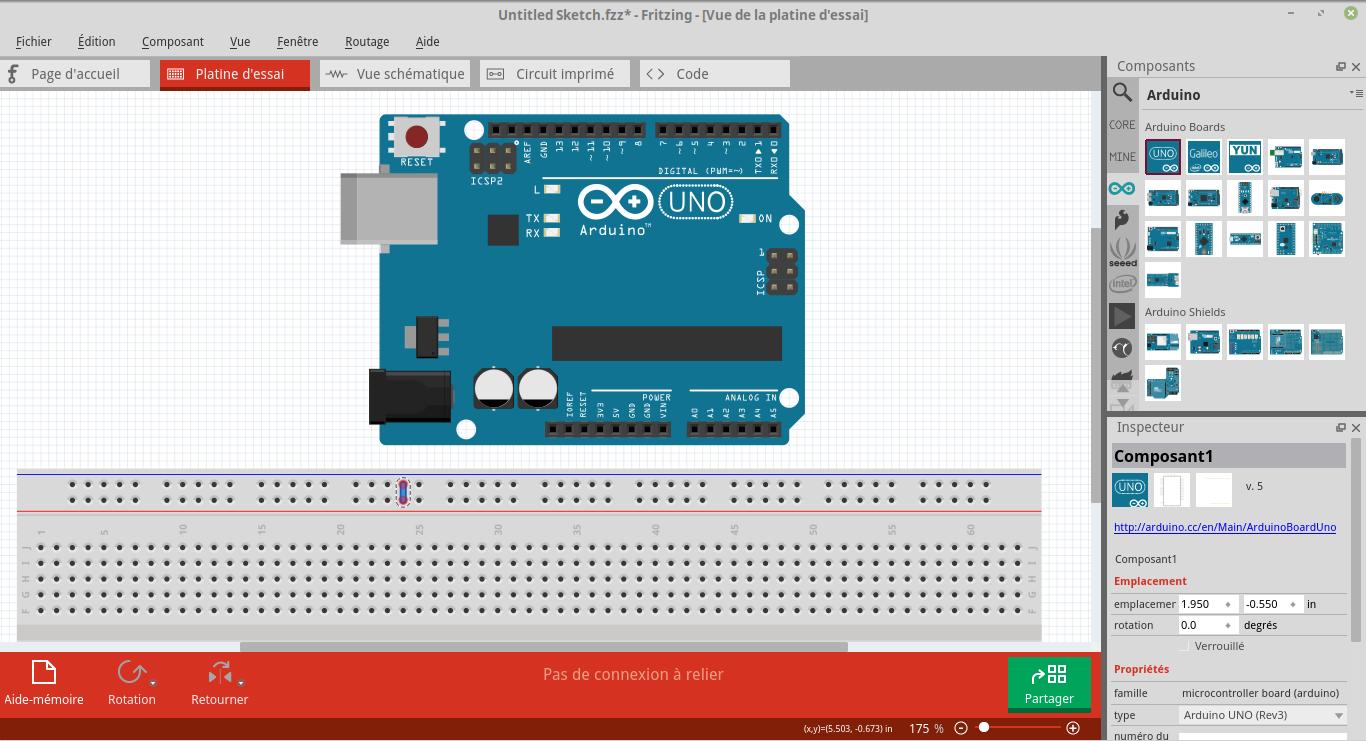Toggle the Verrouillé checkbox
The image size is (1366, 741).
pos(1184,646)
